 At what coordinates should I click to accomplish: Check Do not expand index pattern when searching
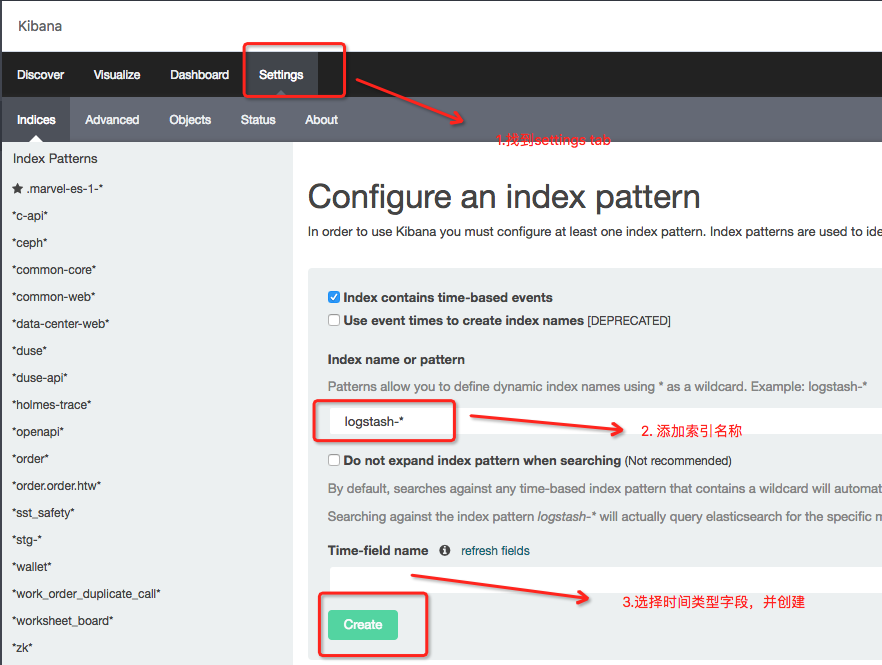coord(334,460)
